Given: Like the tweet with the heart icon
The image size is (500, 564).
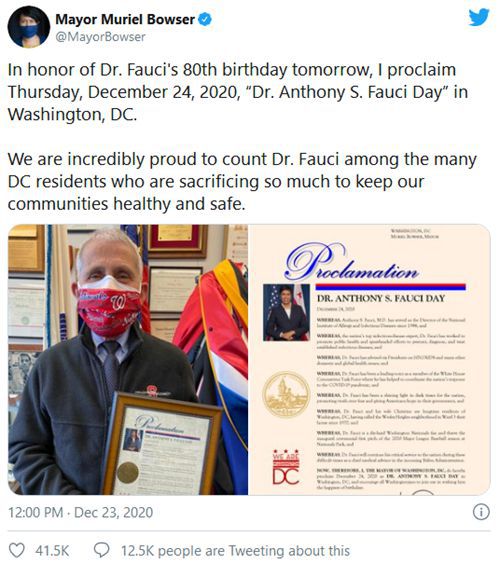Looking at the screenshot, I should click(x=17, y=550).
